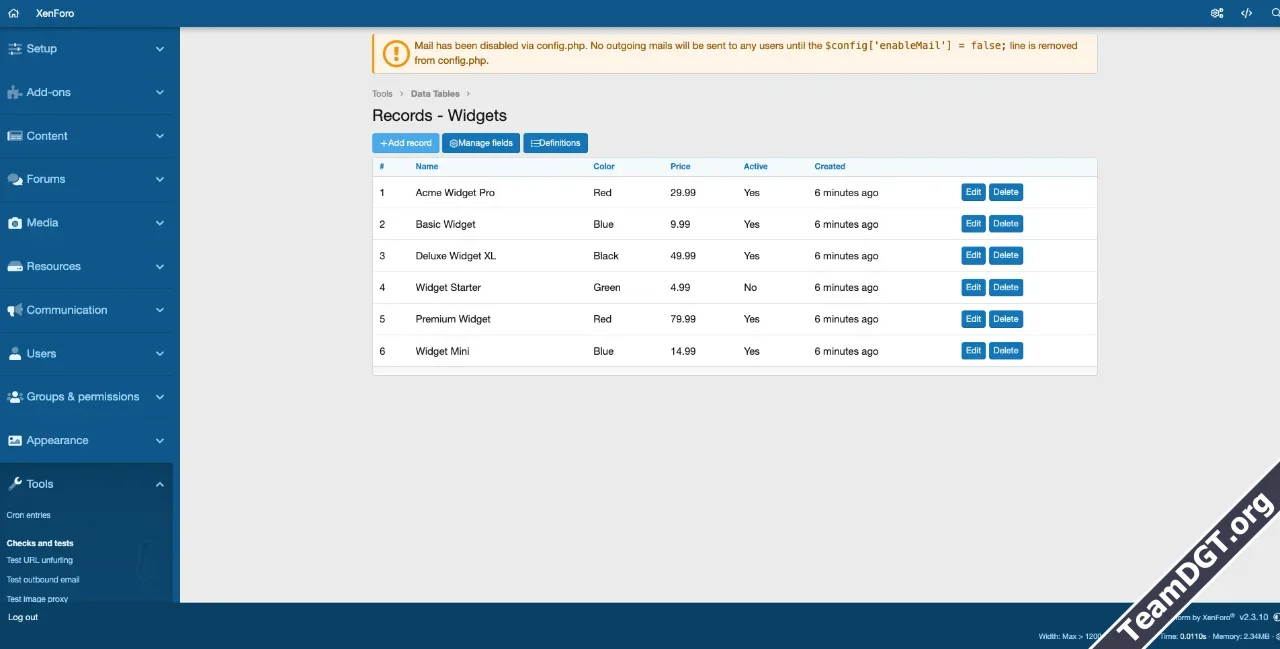Delete the Deluxe Widget XL record

tap(1005, 256)
